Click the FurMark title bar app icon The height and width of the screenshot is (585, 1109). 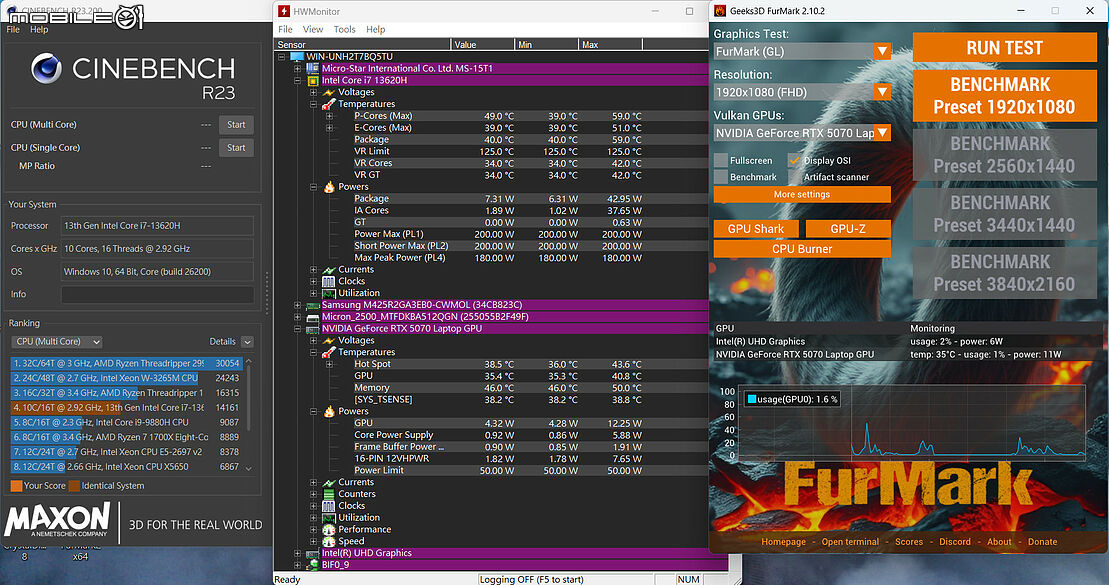[720, 11]
